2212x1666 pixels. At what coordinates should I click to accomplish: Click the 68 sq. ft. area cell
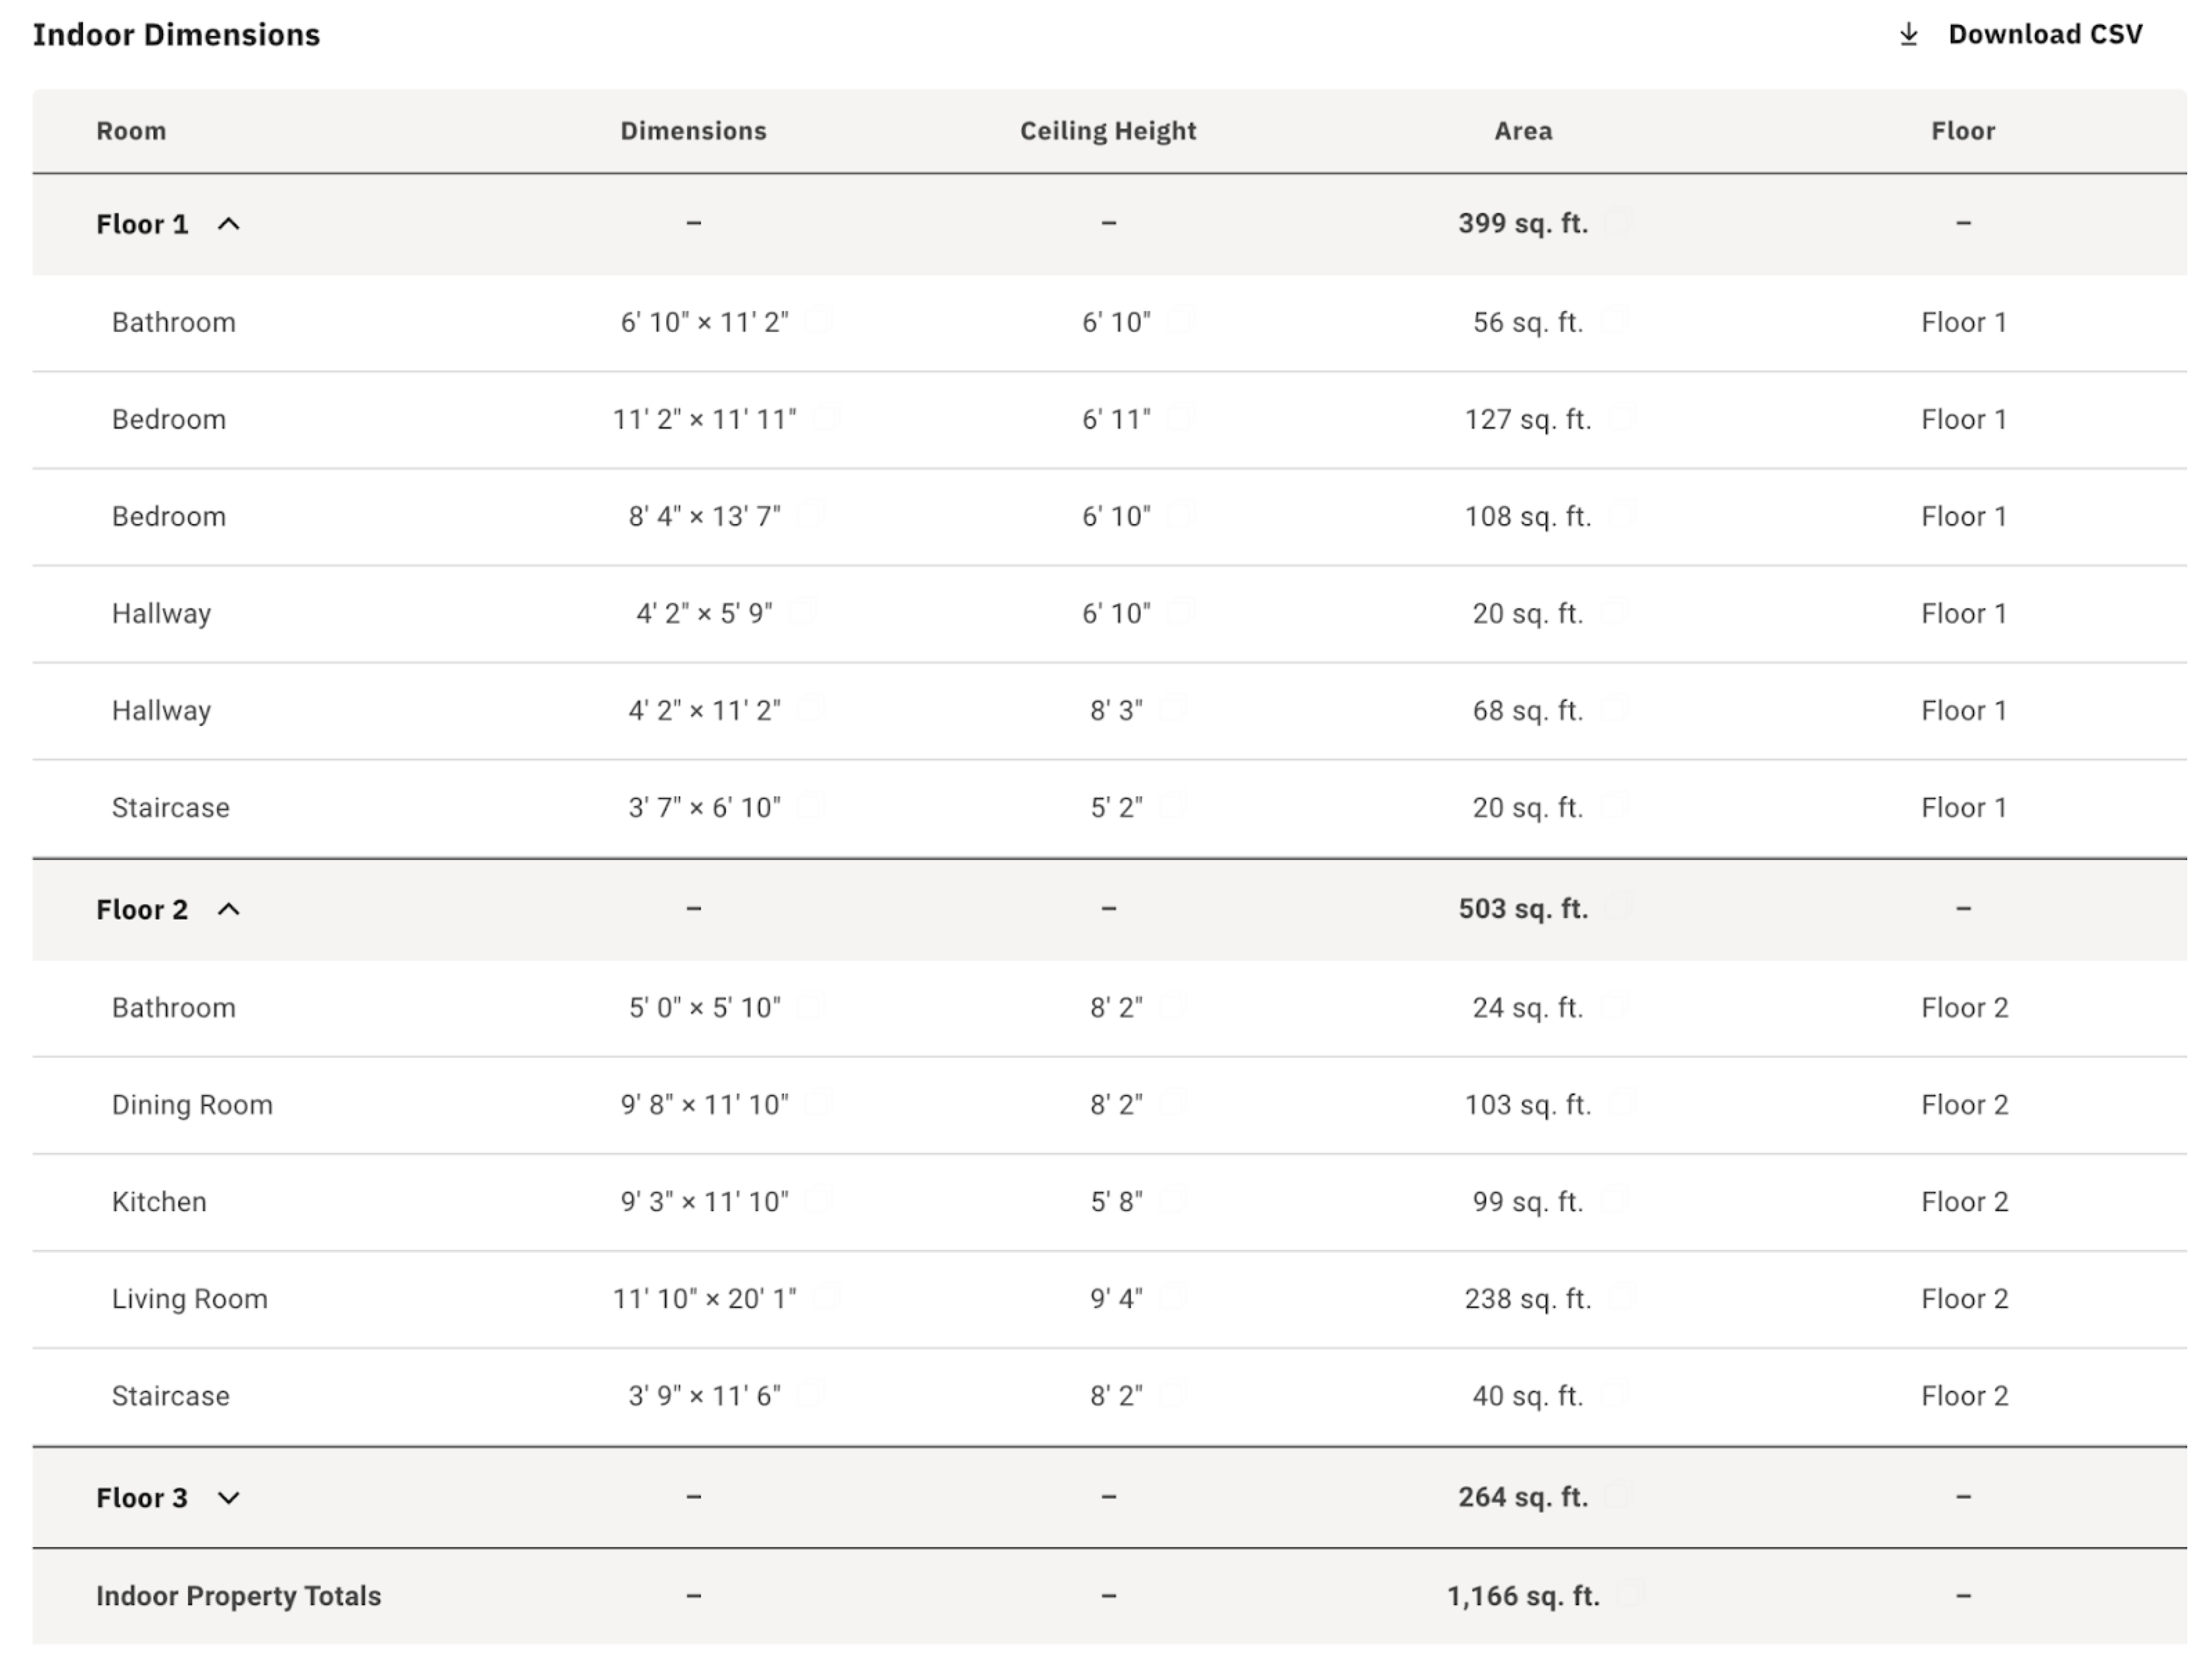[1528, 710]
